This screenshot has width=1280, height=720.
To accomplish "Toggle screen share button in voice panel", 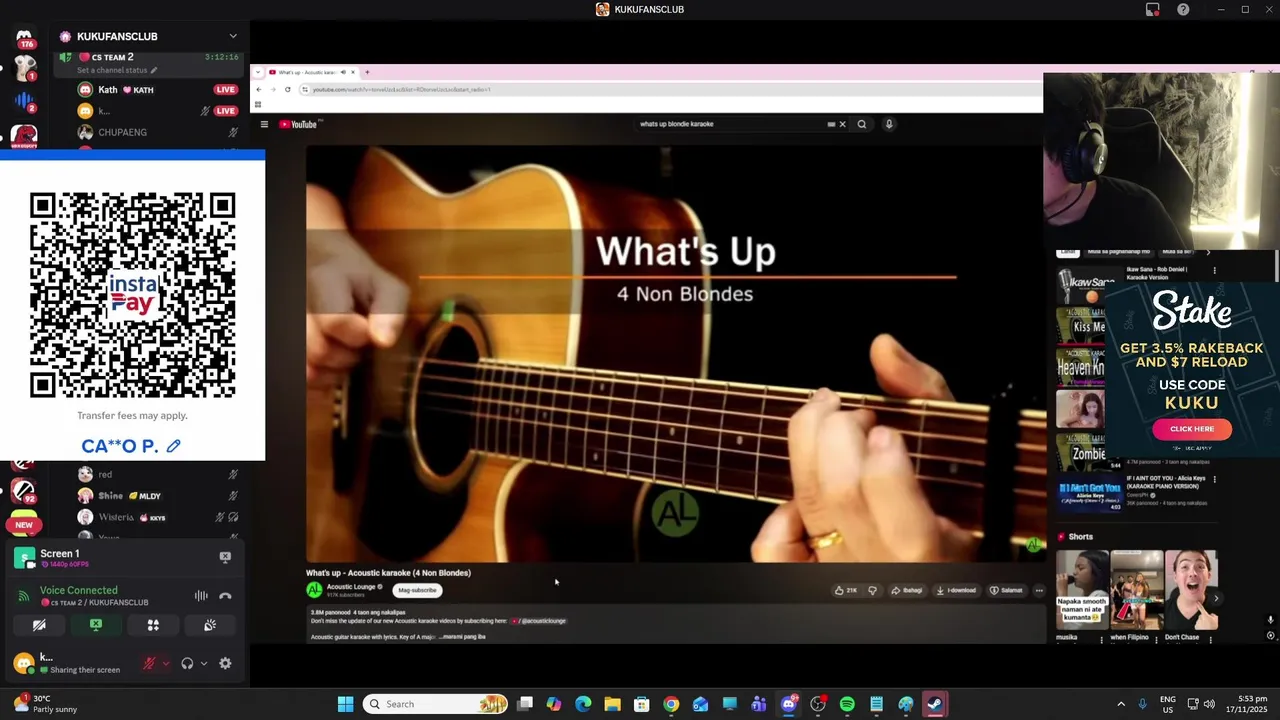I will tap(96, 625).
